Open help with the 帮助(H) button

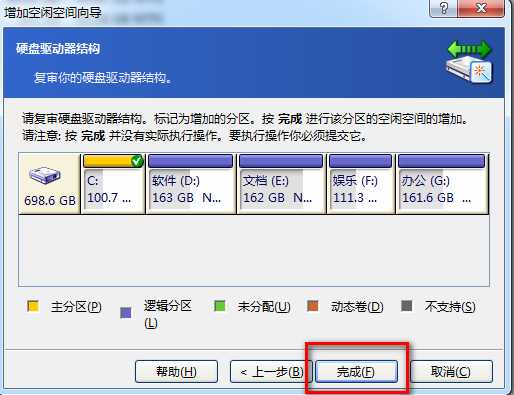pyautogui.click(x=176, y=371)
